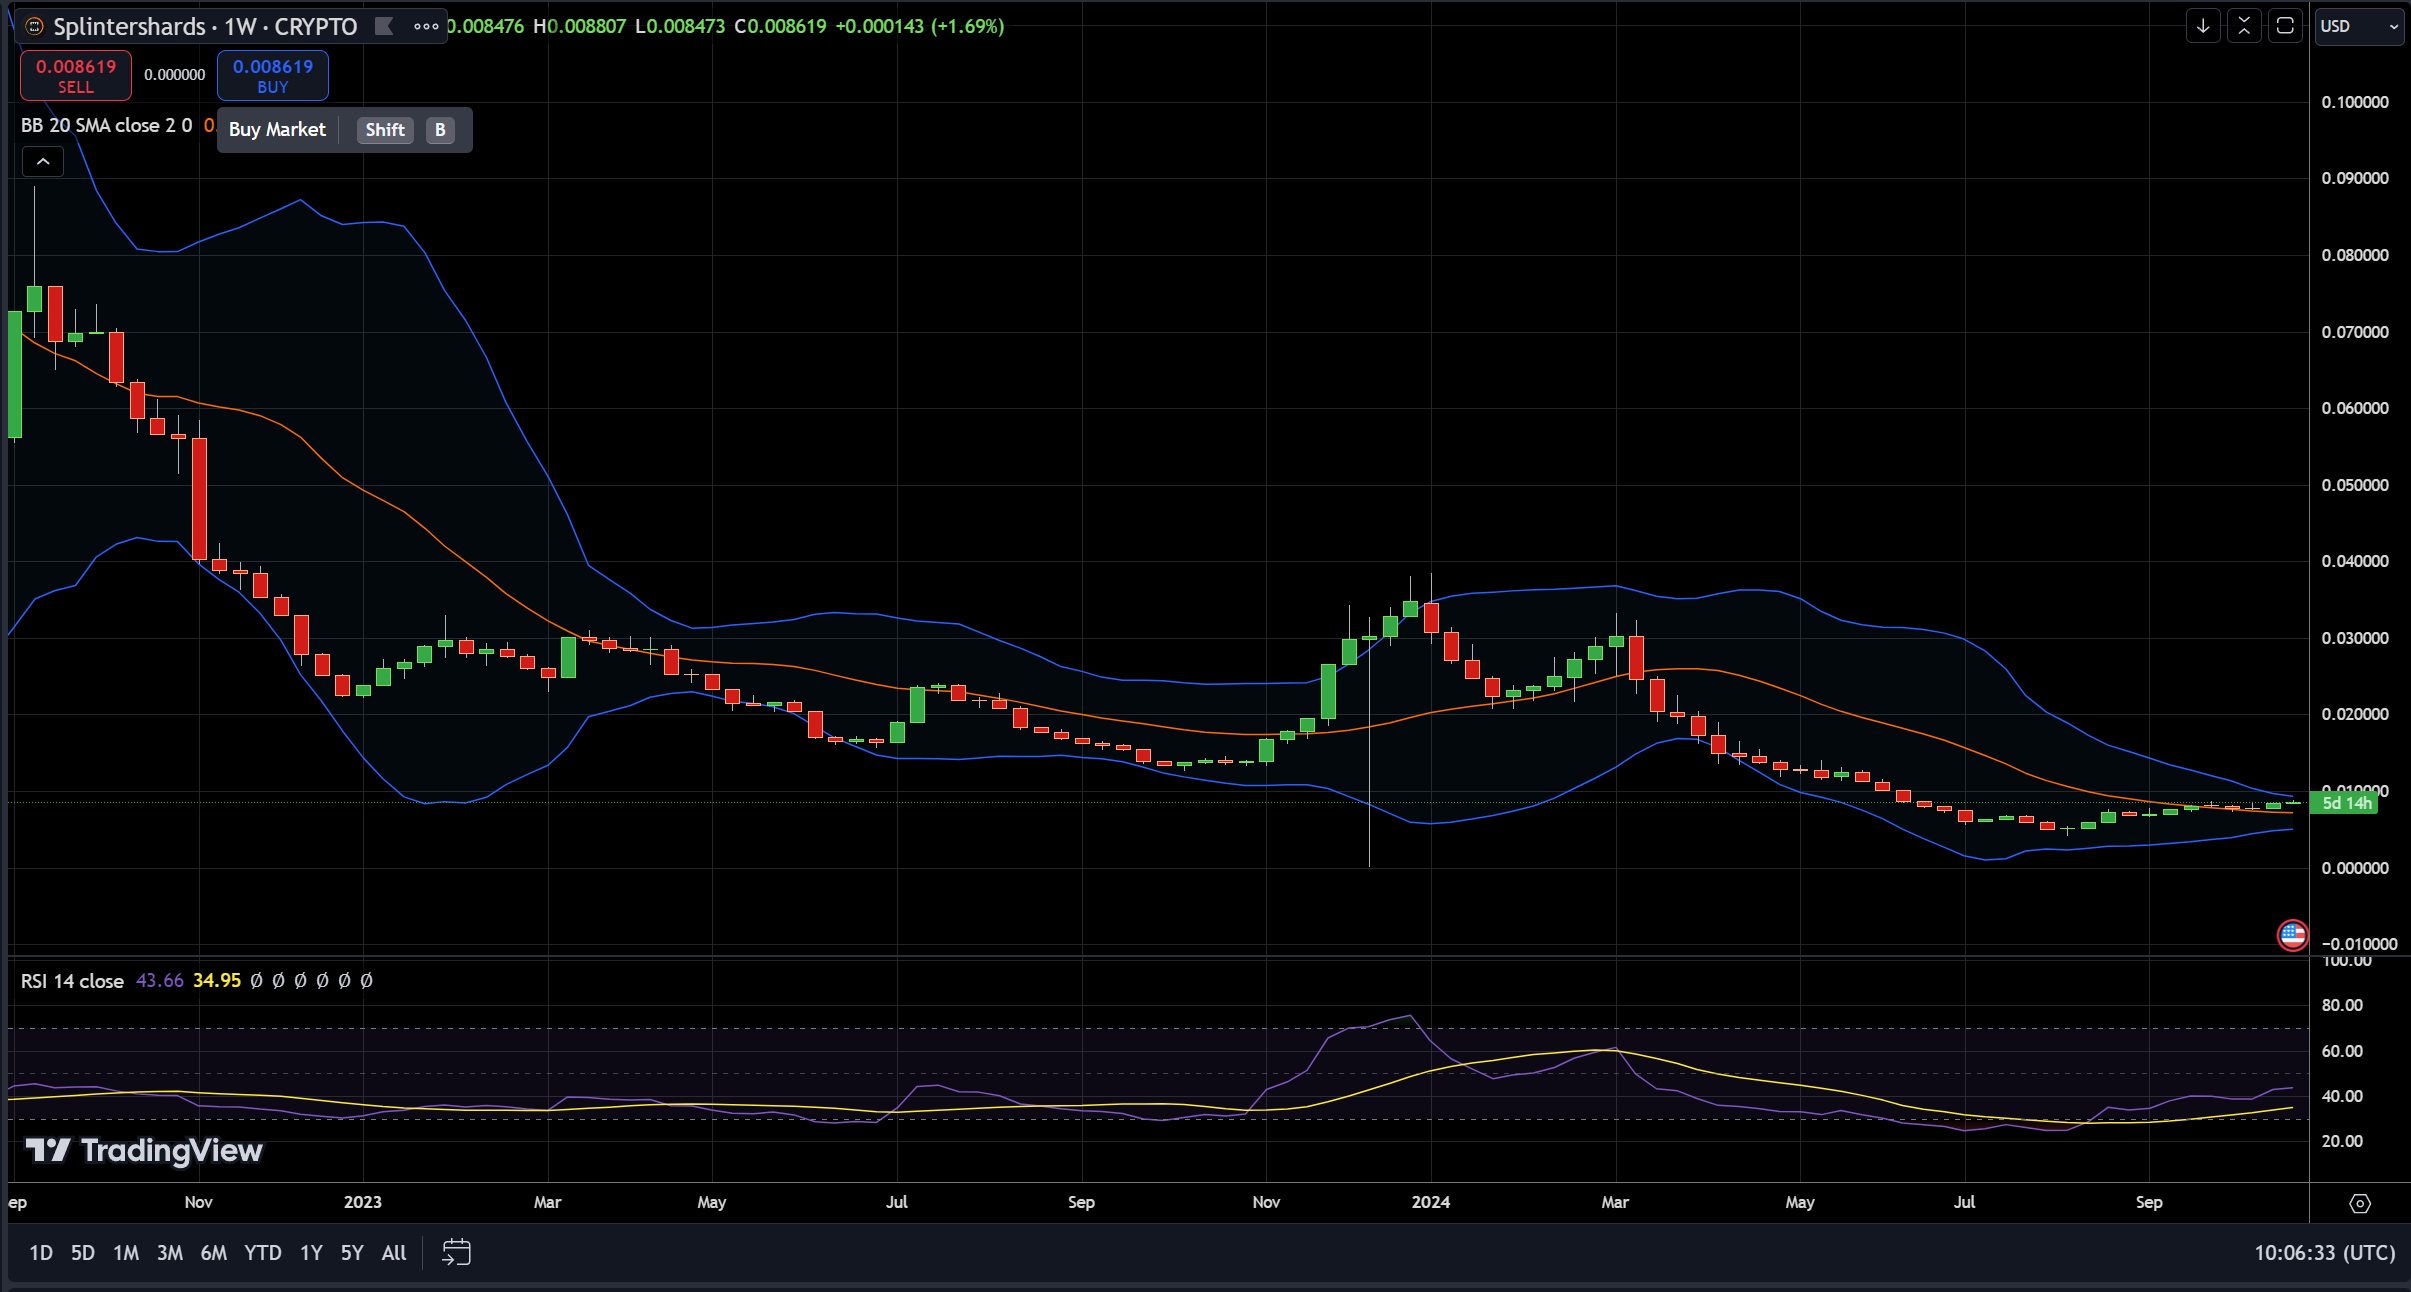
Task: Select the 1D time range
Action: pyautogui.click(x=41, y=1253)
